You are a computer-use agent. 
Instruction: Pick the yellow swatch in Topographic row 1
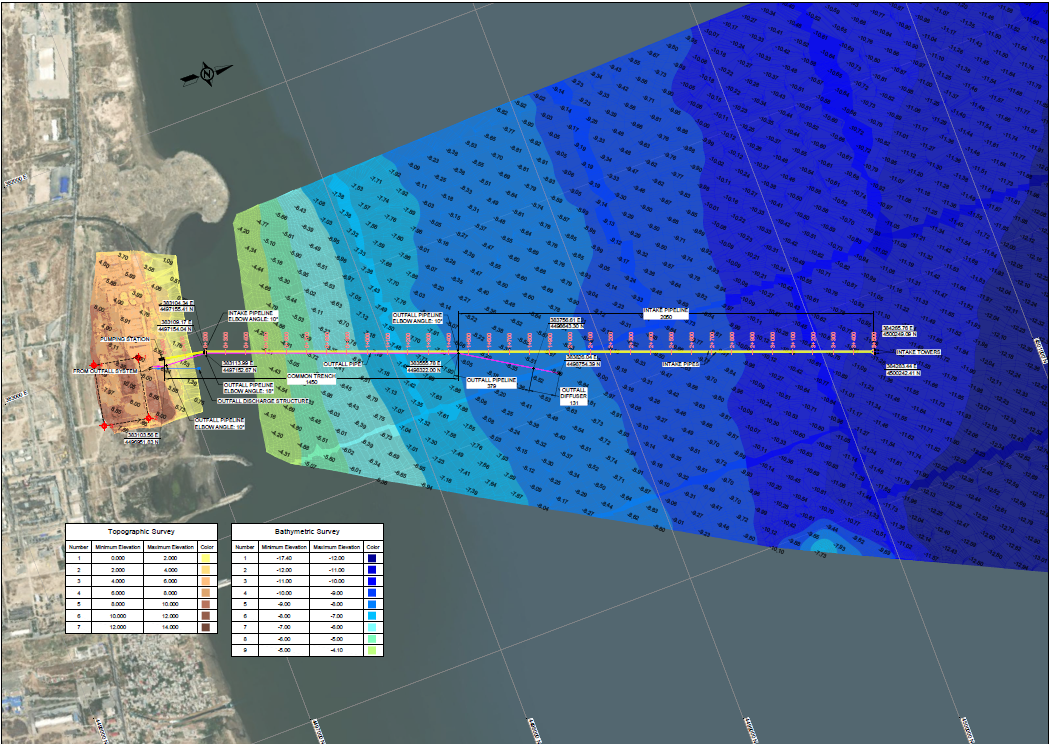206,558
